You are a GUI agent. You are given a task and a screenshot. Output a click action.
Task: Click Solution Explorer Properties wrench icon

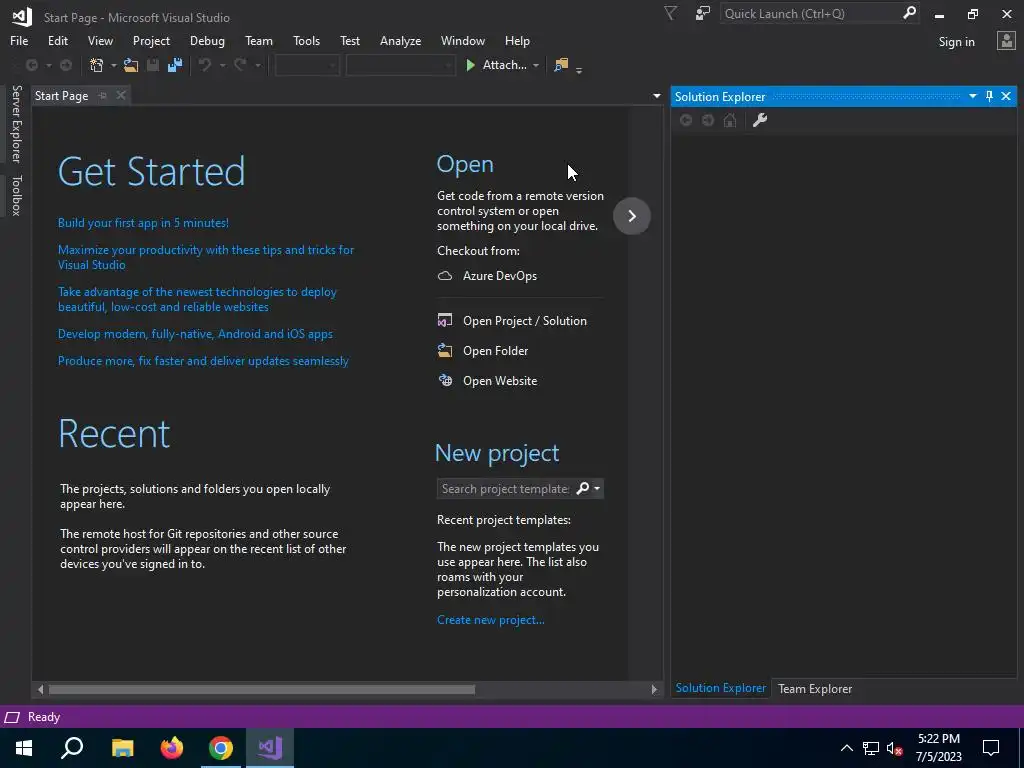coord(760,121)
